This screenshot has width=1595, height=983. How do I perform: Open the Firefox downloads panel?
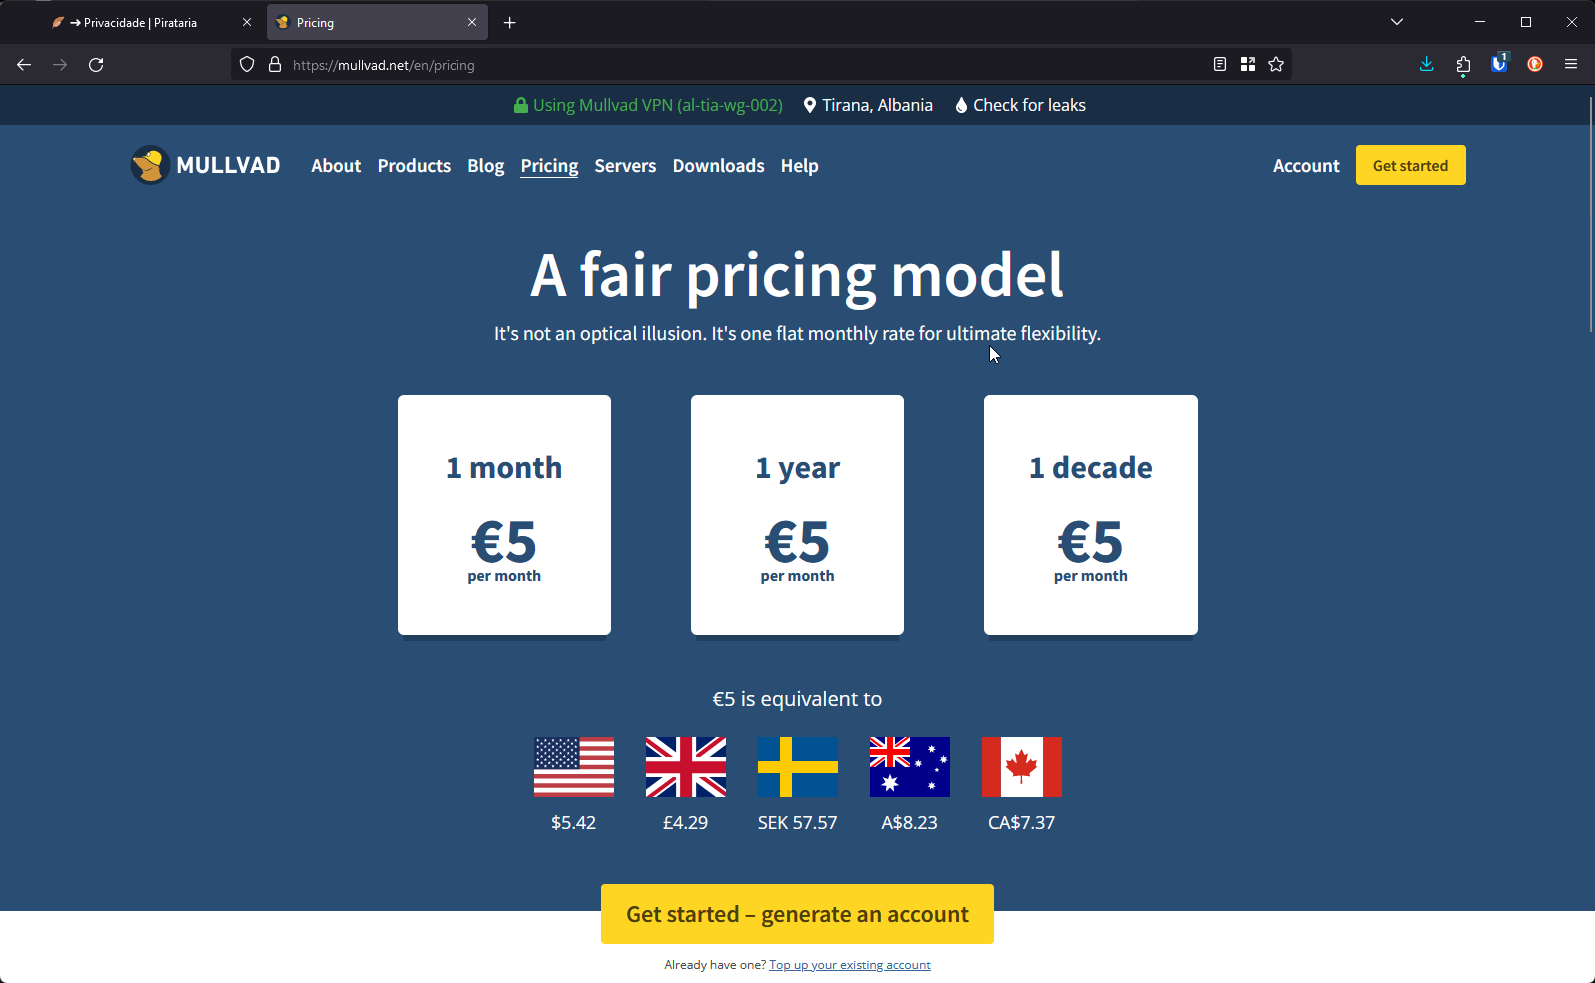pyautogui.click(x=1426, y=65)
